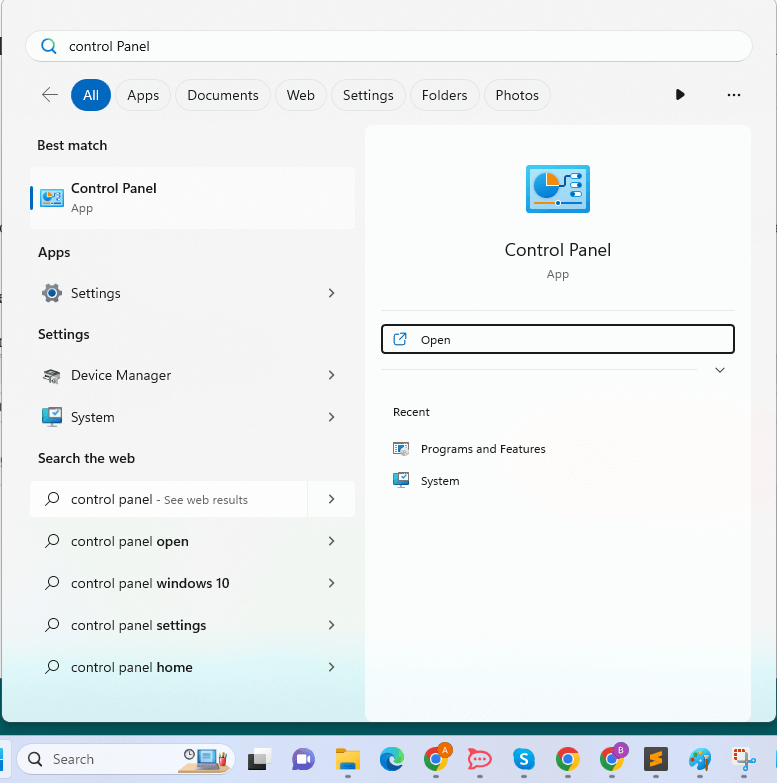Viewport: 777px width, 783px height.
Task: Expand the Settings app result chevron
Action: [x=331, y=293]
